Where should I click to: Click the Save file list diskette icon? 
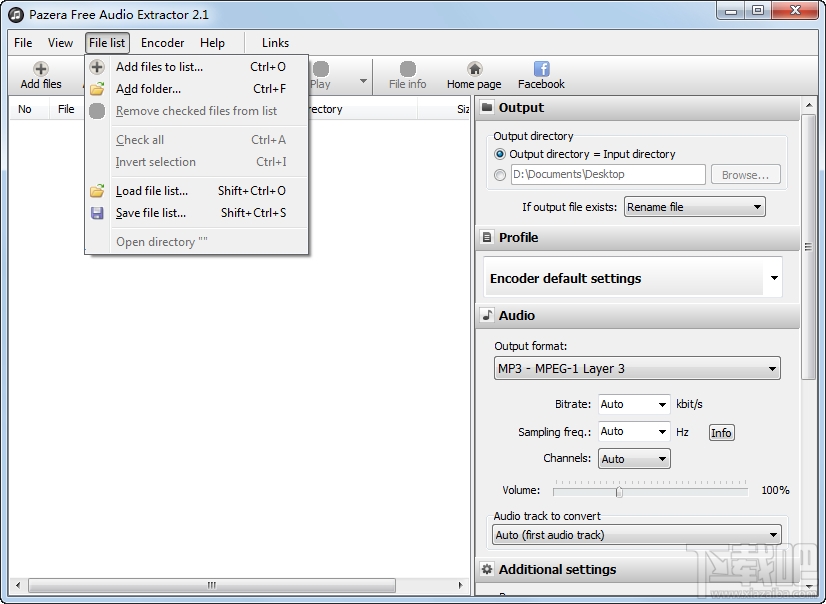coord(97,213)
